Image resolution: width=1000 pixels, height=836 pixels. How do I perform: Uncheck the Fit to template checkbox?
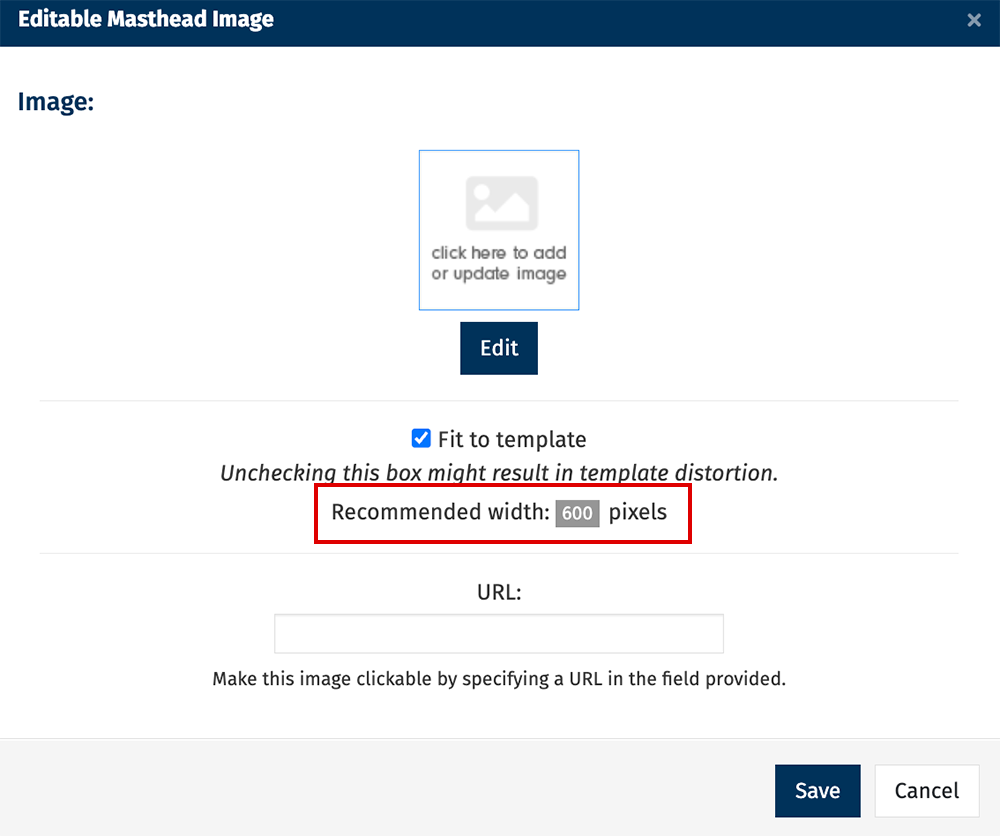pyautogui.click(x=421, y=439)
